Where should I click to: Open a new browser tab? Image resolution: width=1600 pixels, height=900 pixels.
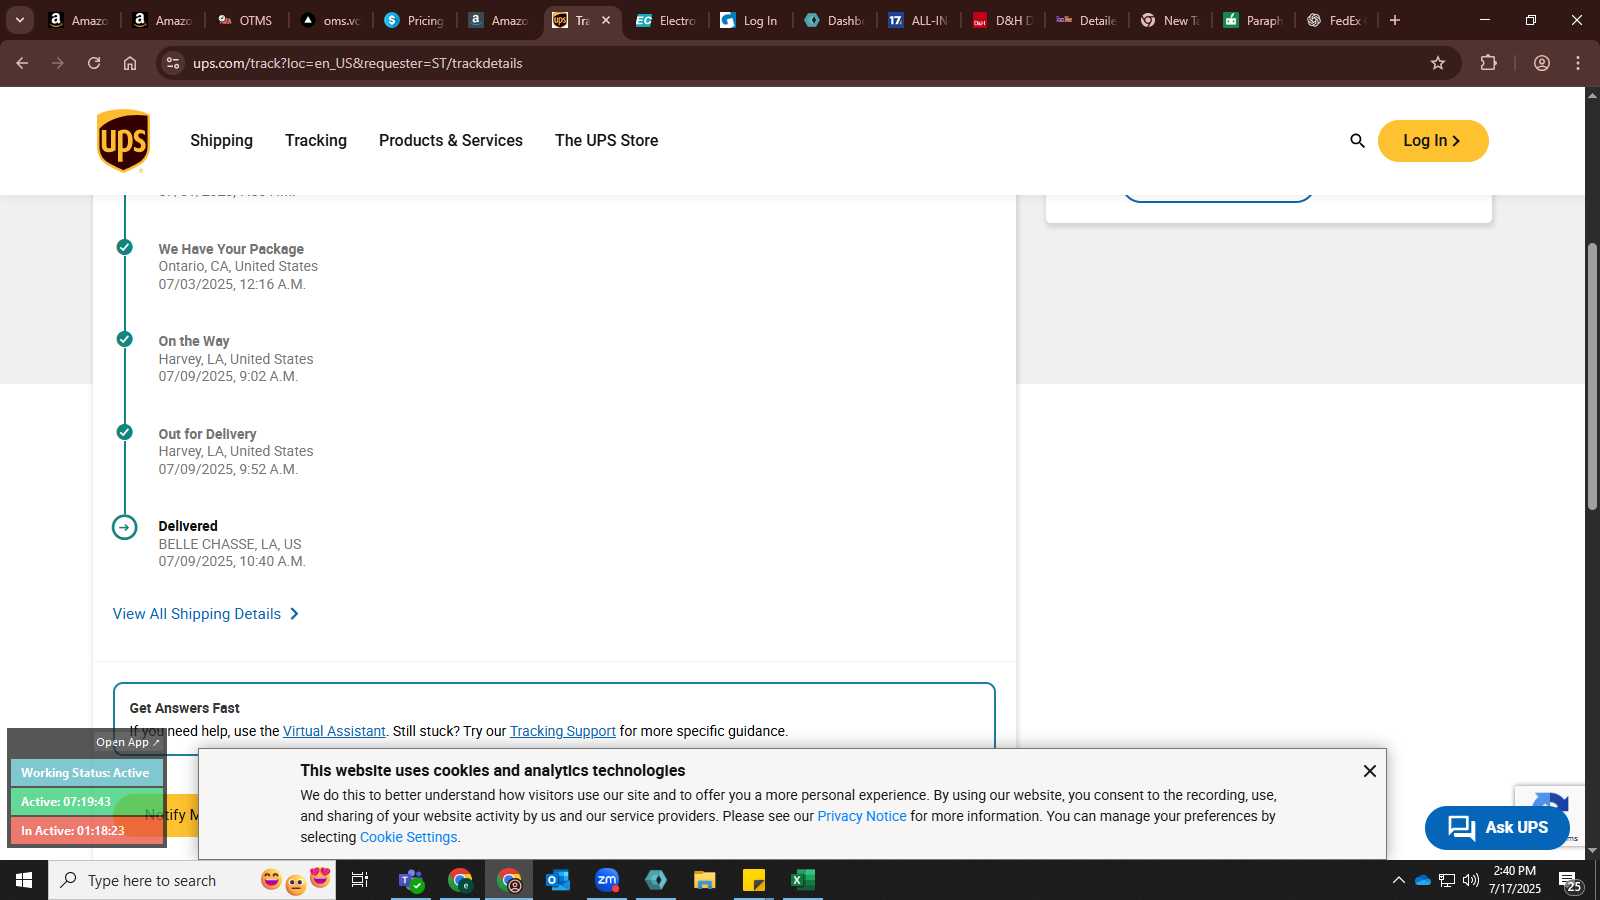coord(1395,20)
